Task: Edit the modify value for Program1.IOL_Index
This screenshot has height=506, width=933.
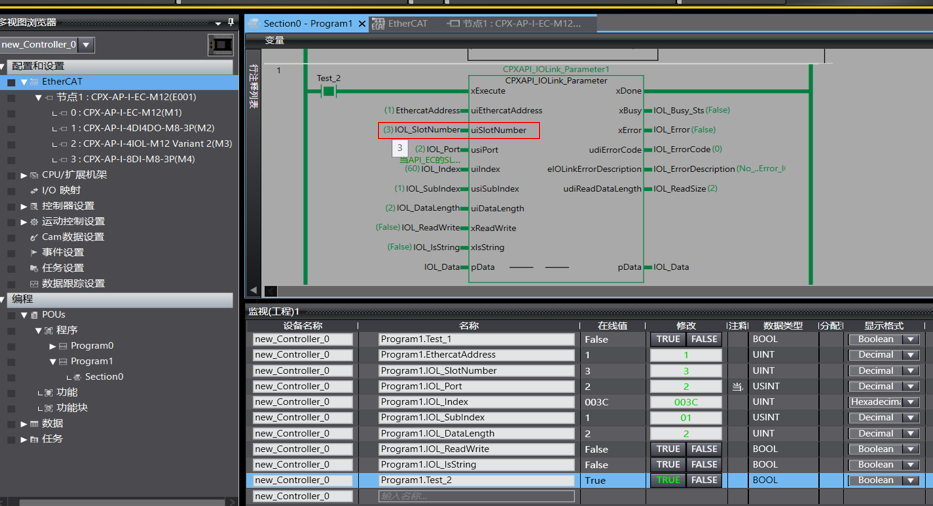Action: click(x=685, y=402)
